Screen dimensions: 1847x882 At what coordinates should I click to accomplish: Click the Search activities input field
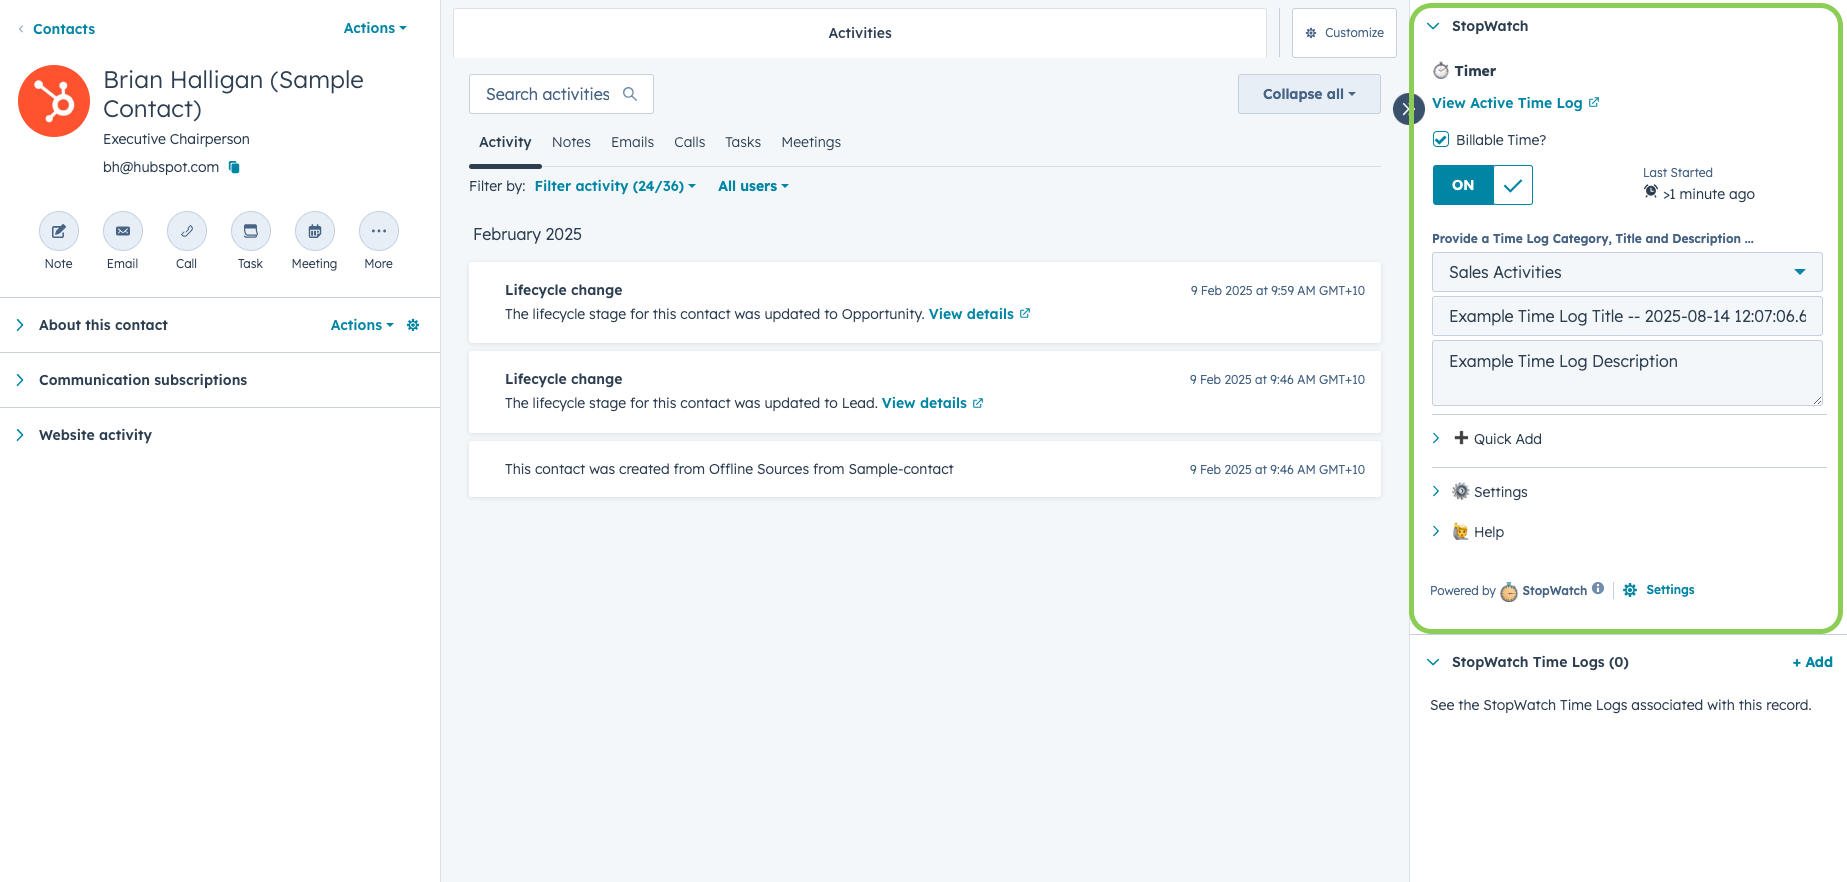(x=561, y=94)
